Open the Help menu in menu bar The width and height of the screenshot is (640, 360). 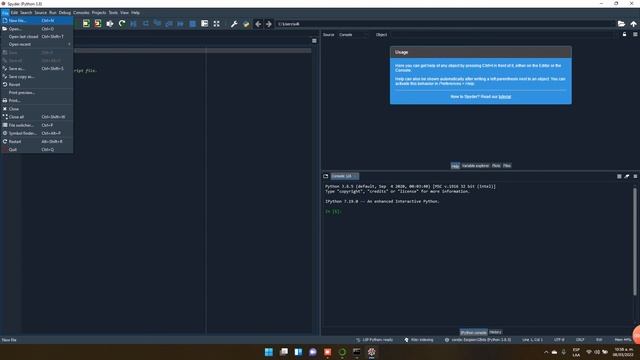pyautogui.click(x=135, y=13)
